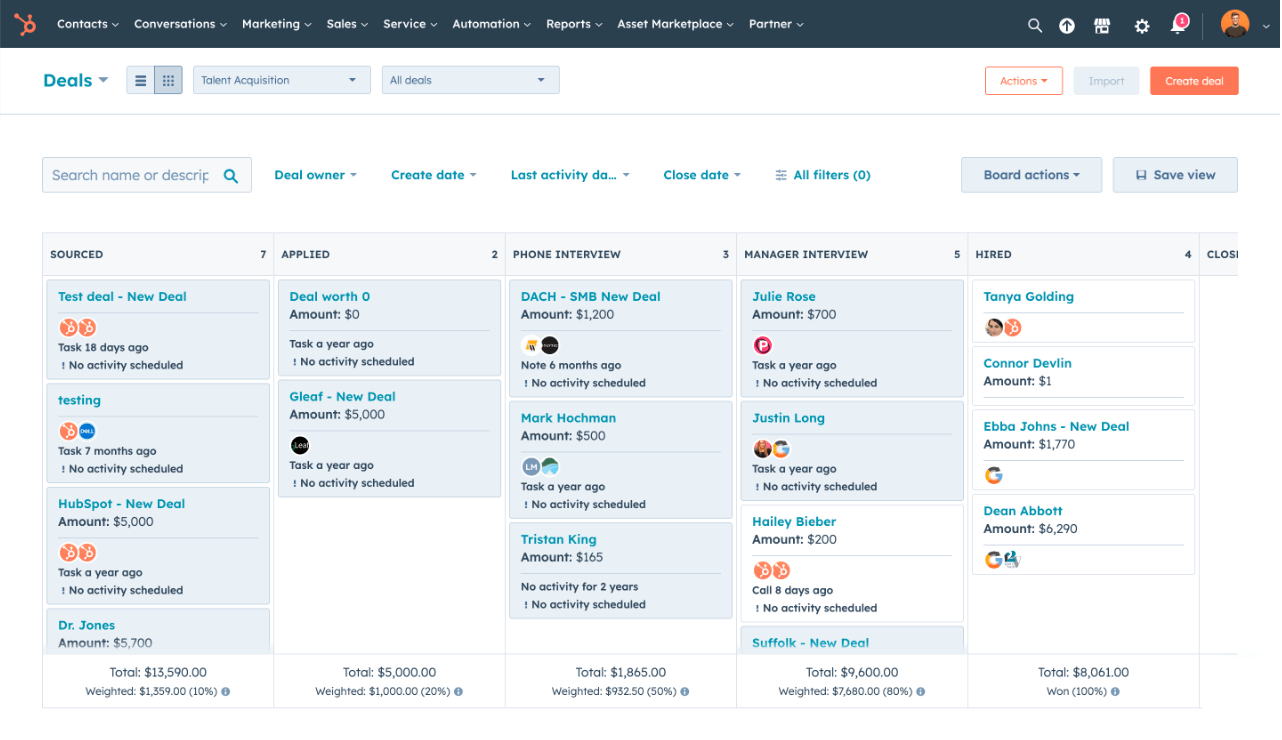Click the HubSpot sprocket logo

24,24
